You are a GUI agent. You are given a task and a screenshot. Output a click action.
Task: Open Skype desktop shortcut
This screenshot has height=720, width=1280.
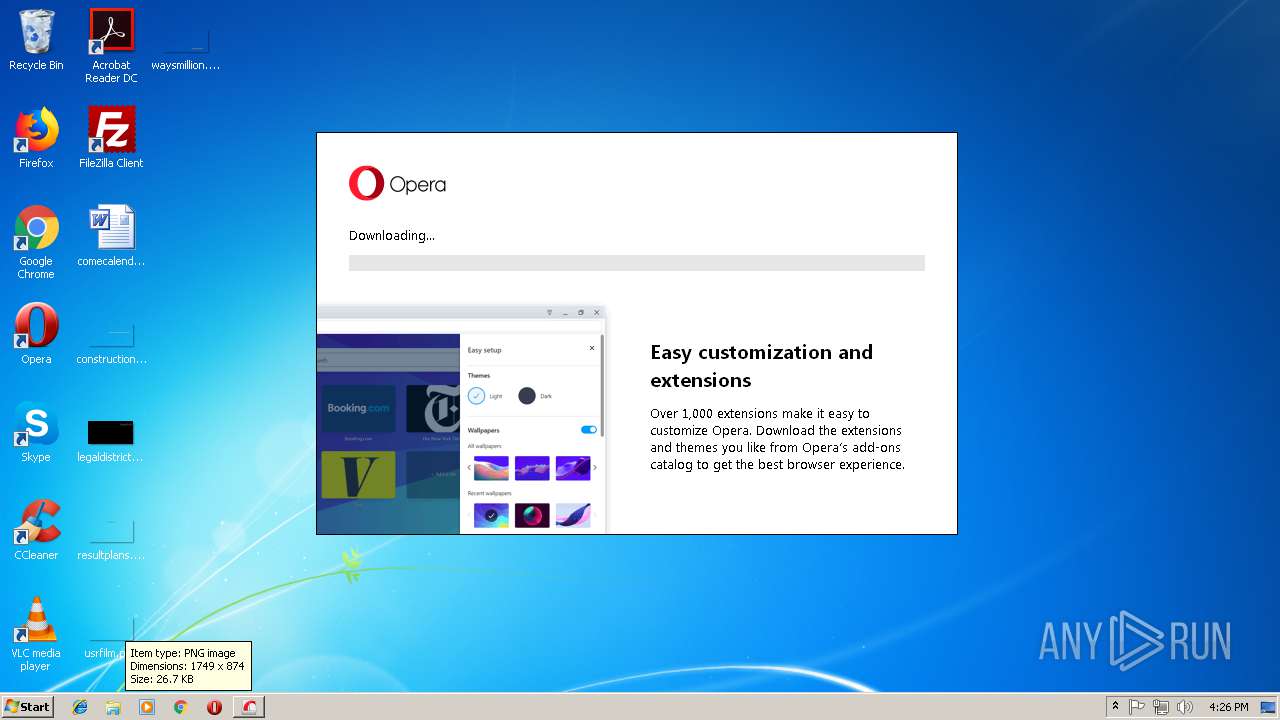pyautogui.click(x=36, y=432)
